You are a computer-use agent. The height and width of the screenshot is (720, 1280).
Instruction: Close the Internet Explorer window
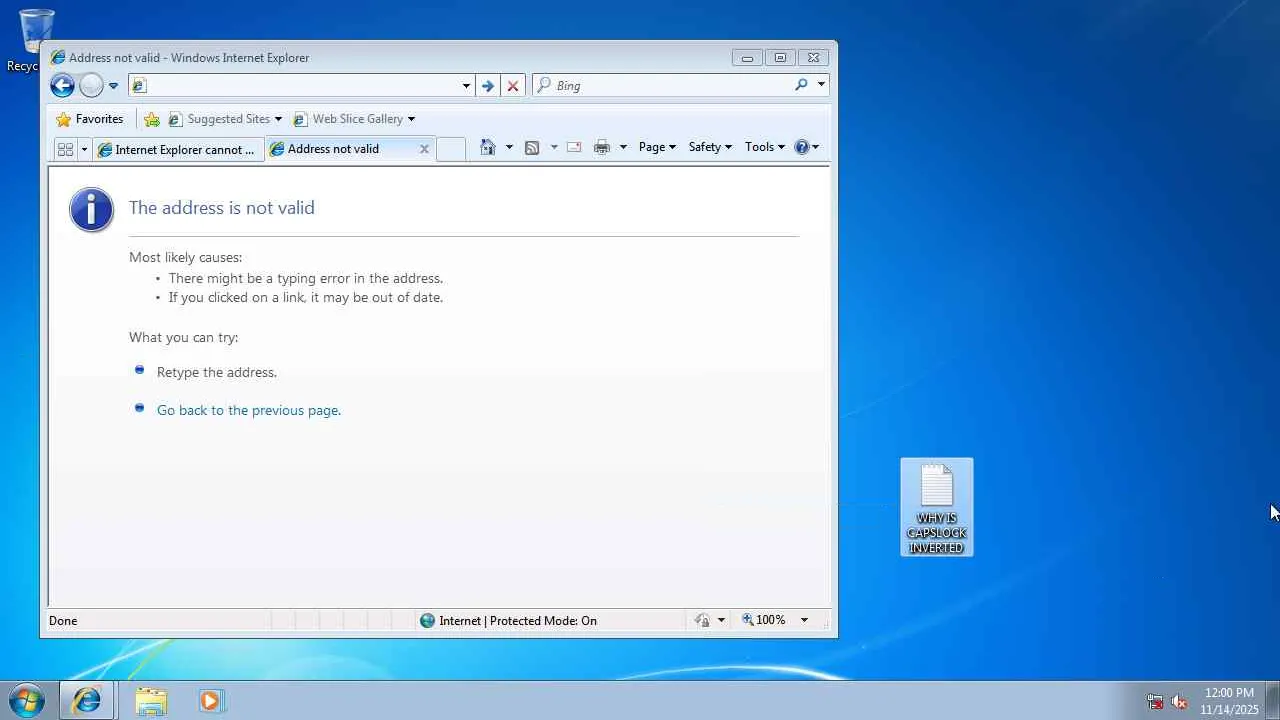click(814, 58)
